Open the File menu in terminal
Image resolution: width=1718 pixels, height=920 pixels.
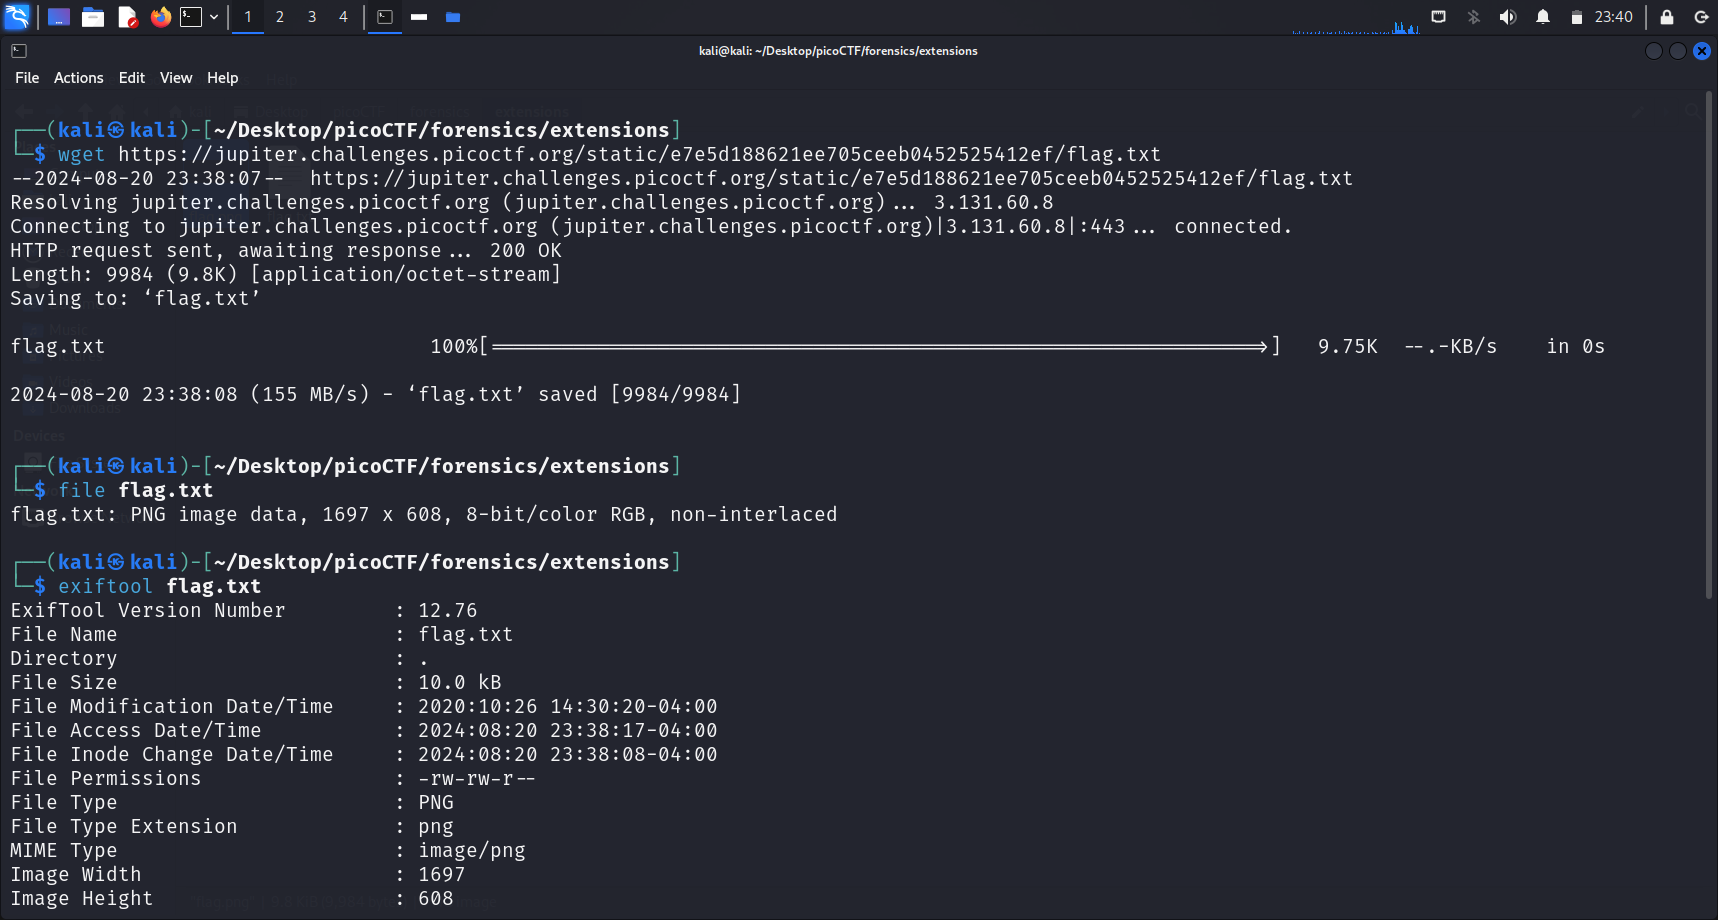(27, 78)
